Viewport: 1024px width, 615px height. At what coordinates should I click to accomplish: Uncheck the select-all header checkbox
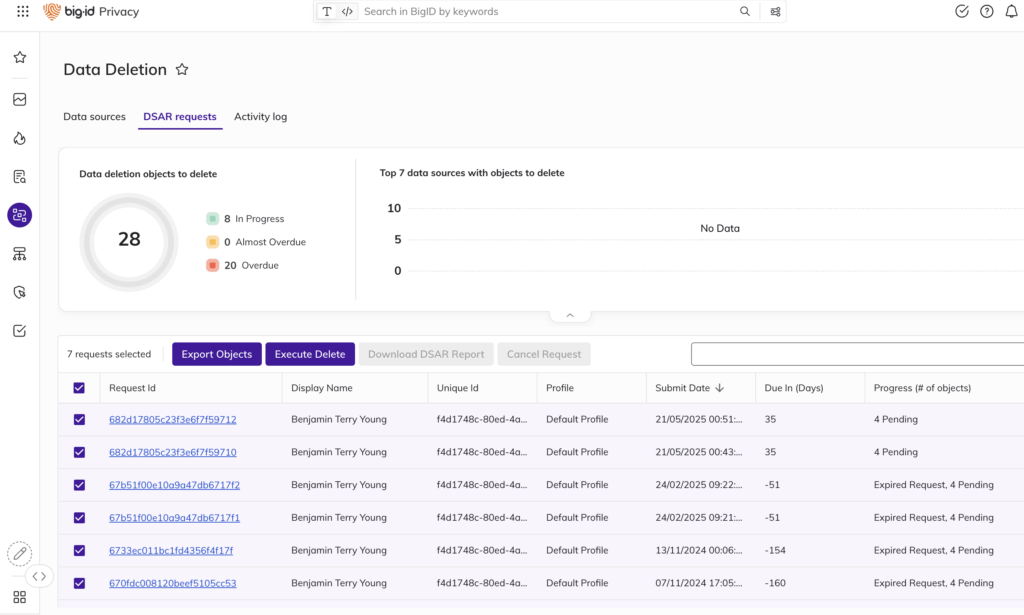pyautogui.click(x=79, y=388)
